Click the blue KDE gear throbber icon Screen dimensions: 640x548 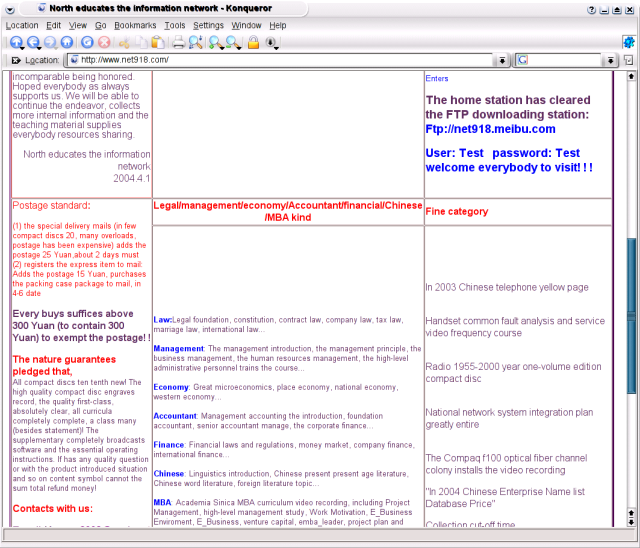tap(629, 42)
